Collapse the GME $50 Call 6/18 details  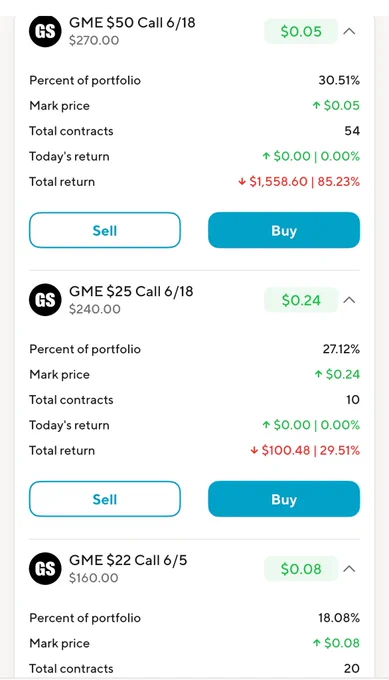tap(350, 31)
